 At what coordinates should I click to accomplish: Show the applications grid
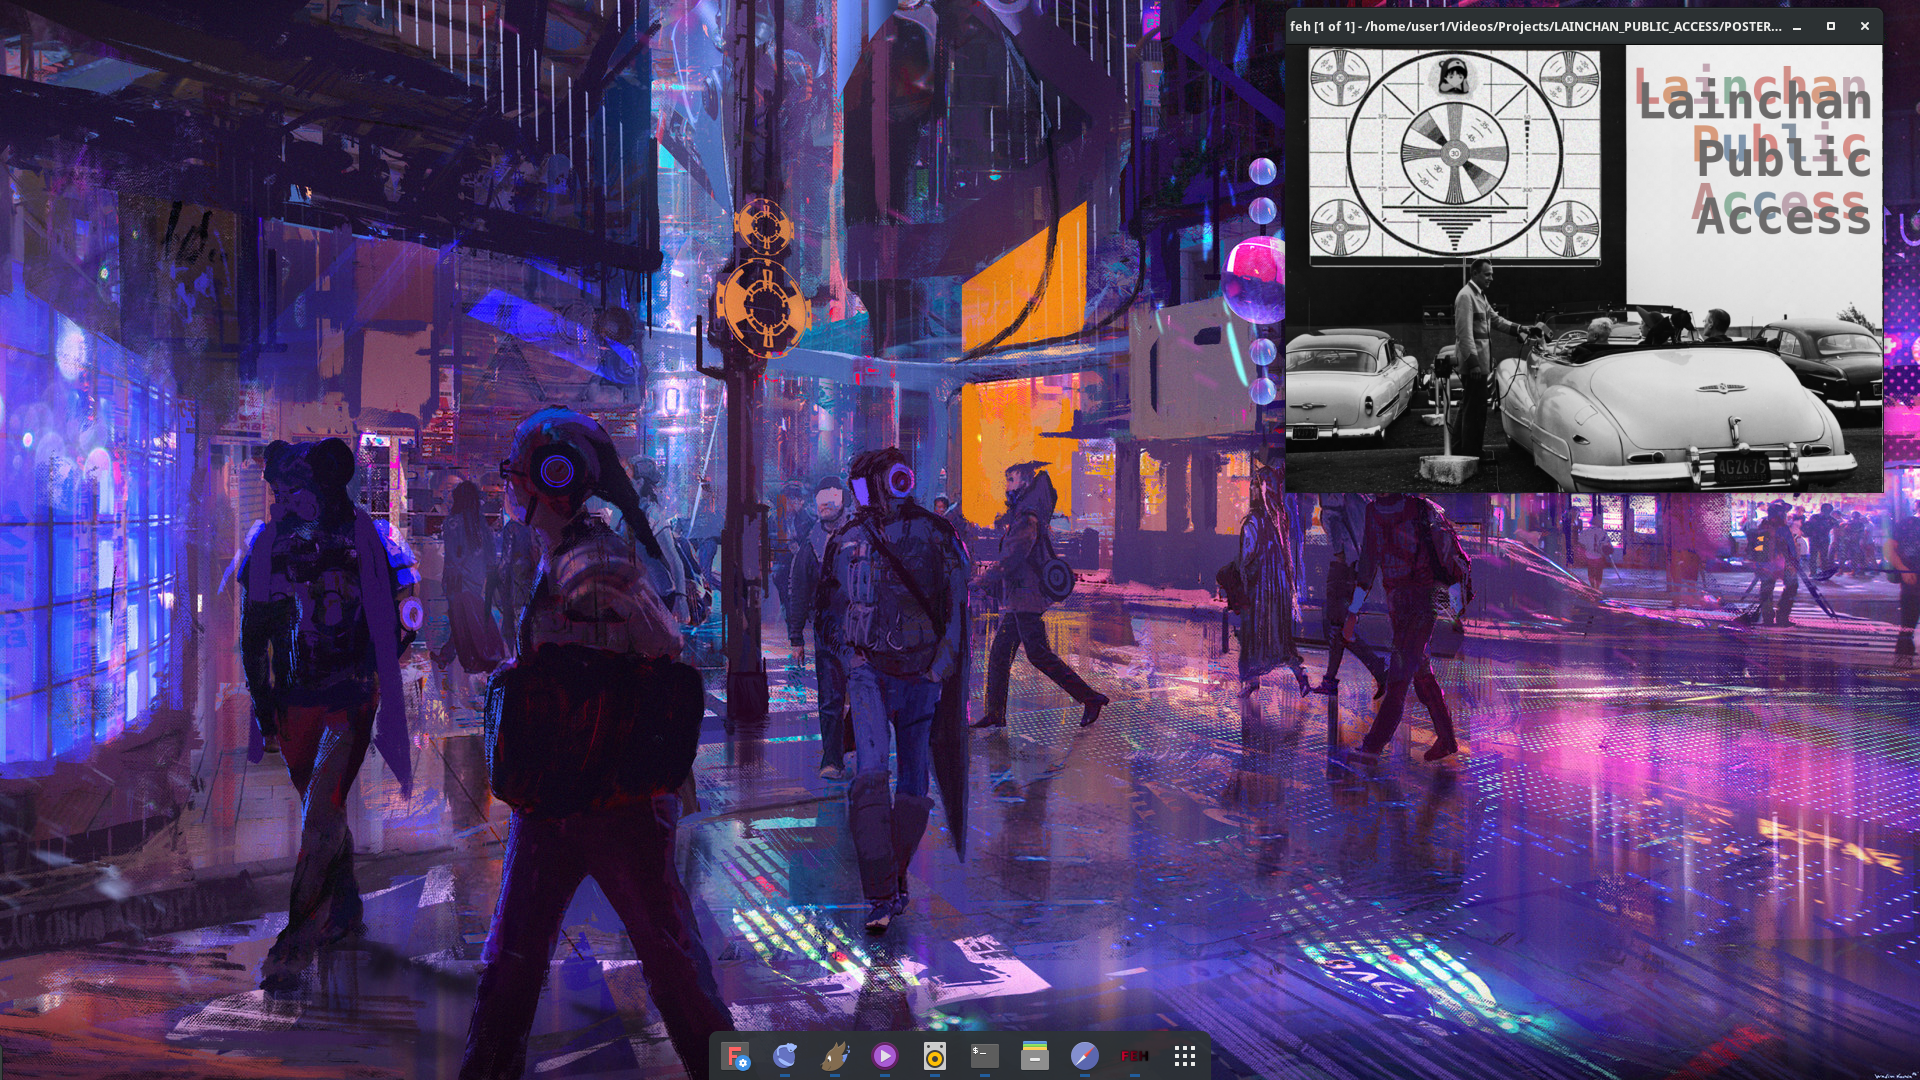tap(1185, 1056)
